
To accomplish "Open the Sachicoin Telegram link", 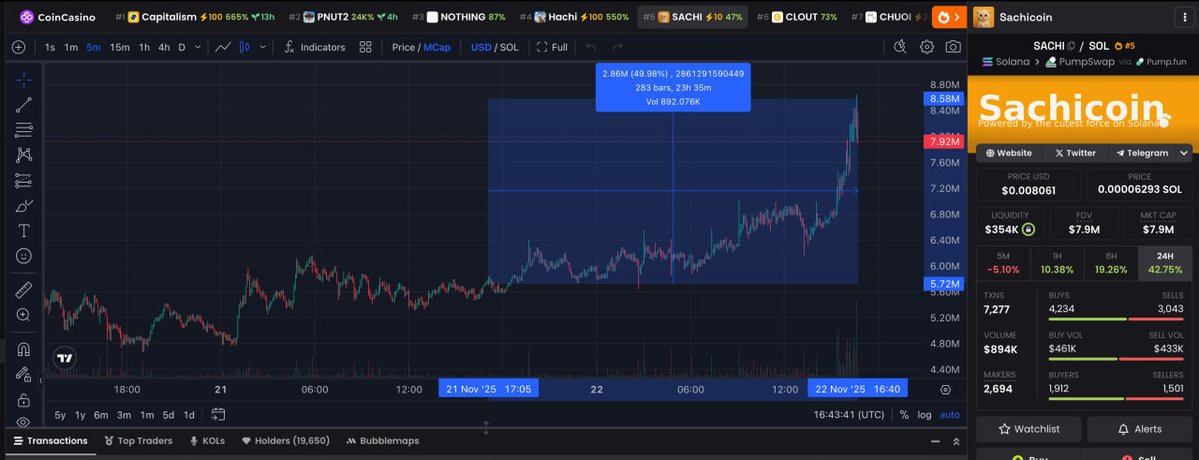I will 1142,153.
